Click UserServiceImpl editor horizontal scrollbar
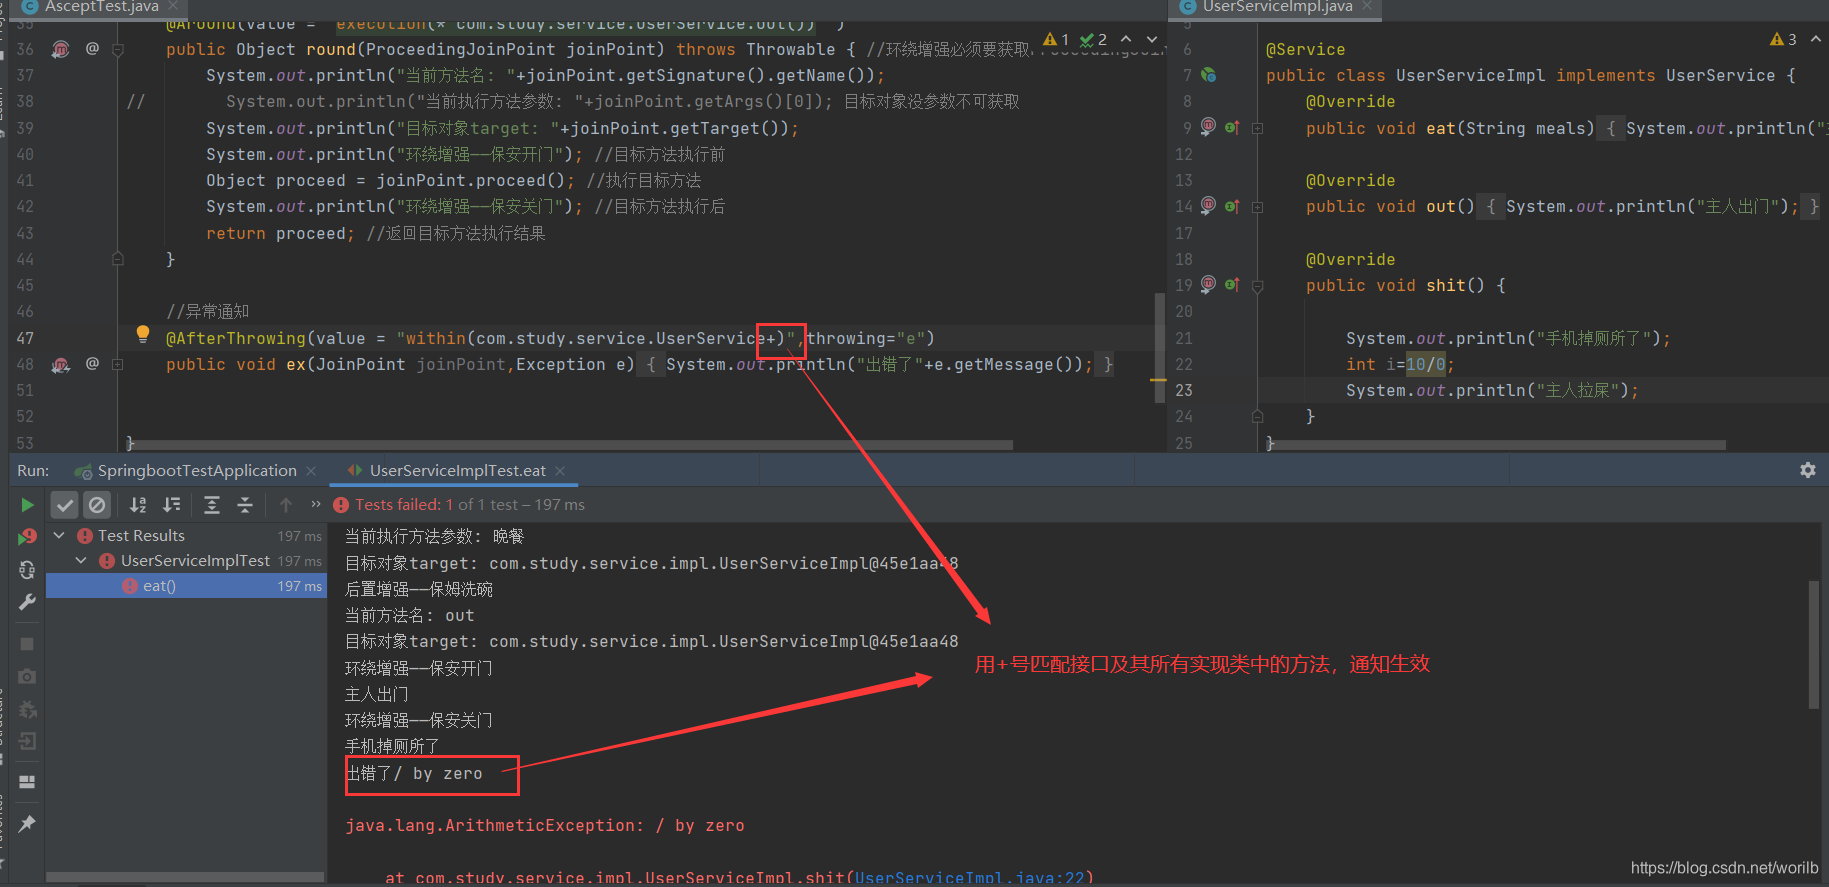 pos(1499,445)
